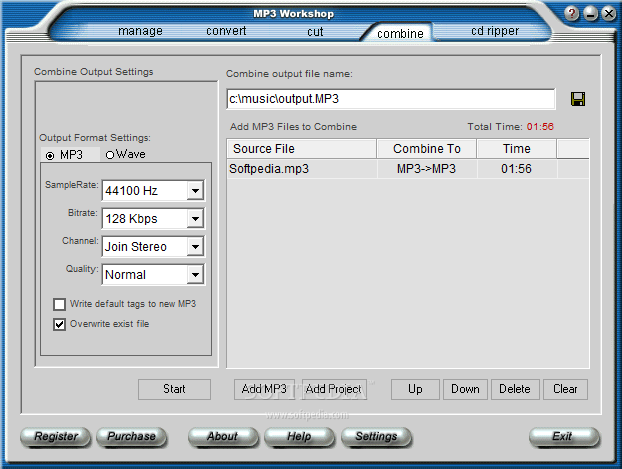Viewport: 622px width, 469px height.
Task: Minimize the MP3 Workshop window
Action: point(590,14)
